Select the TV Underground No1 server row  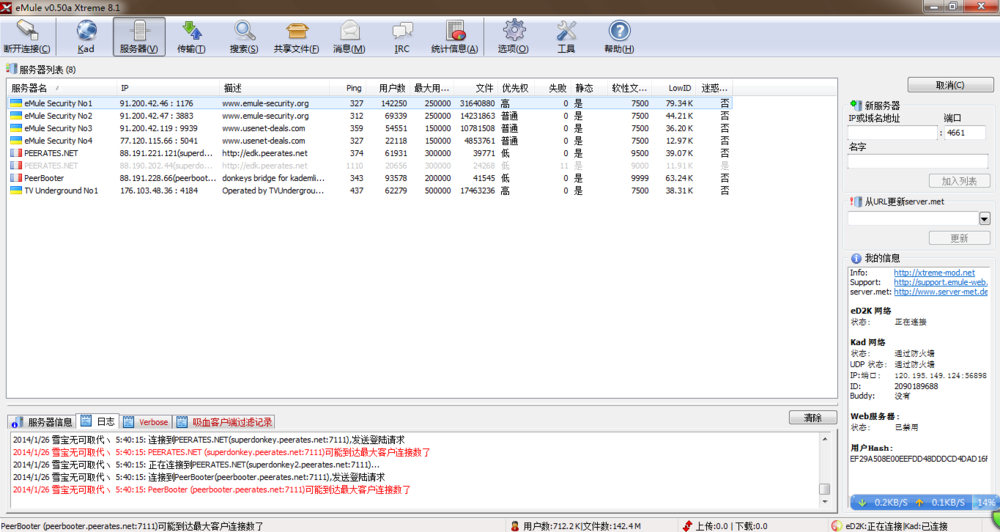pos(370,190)
